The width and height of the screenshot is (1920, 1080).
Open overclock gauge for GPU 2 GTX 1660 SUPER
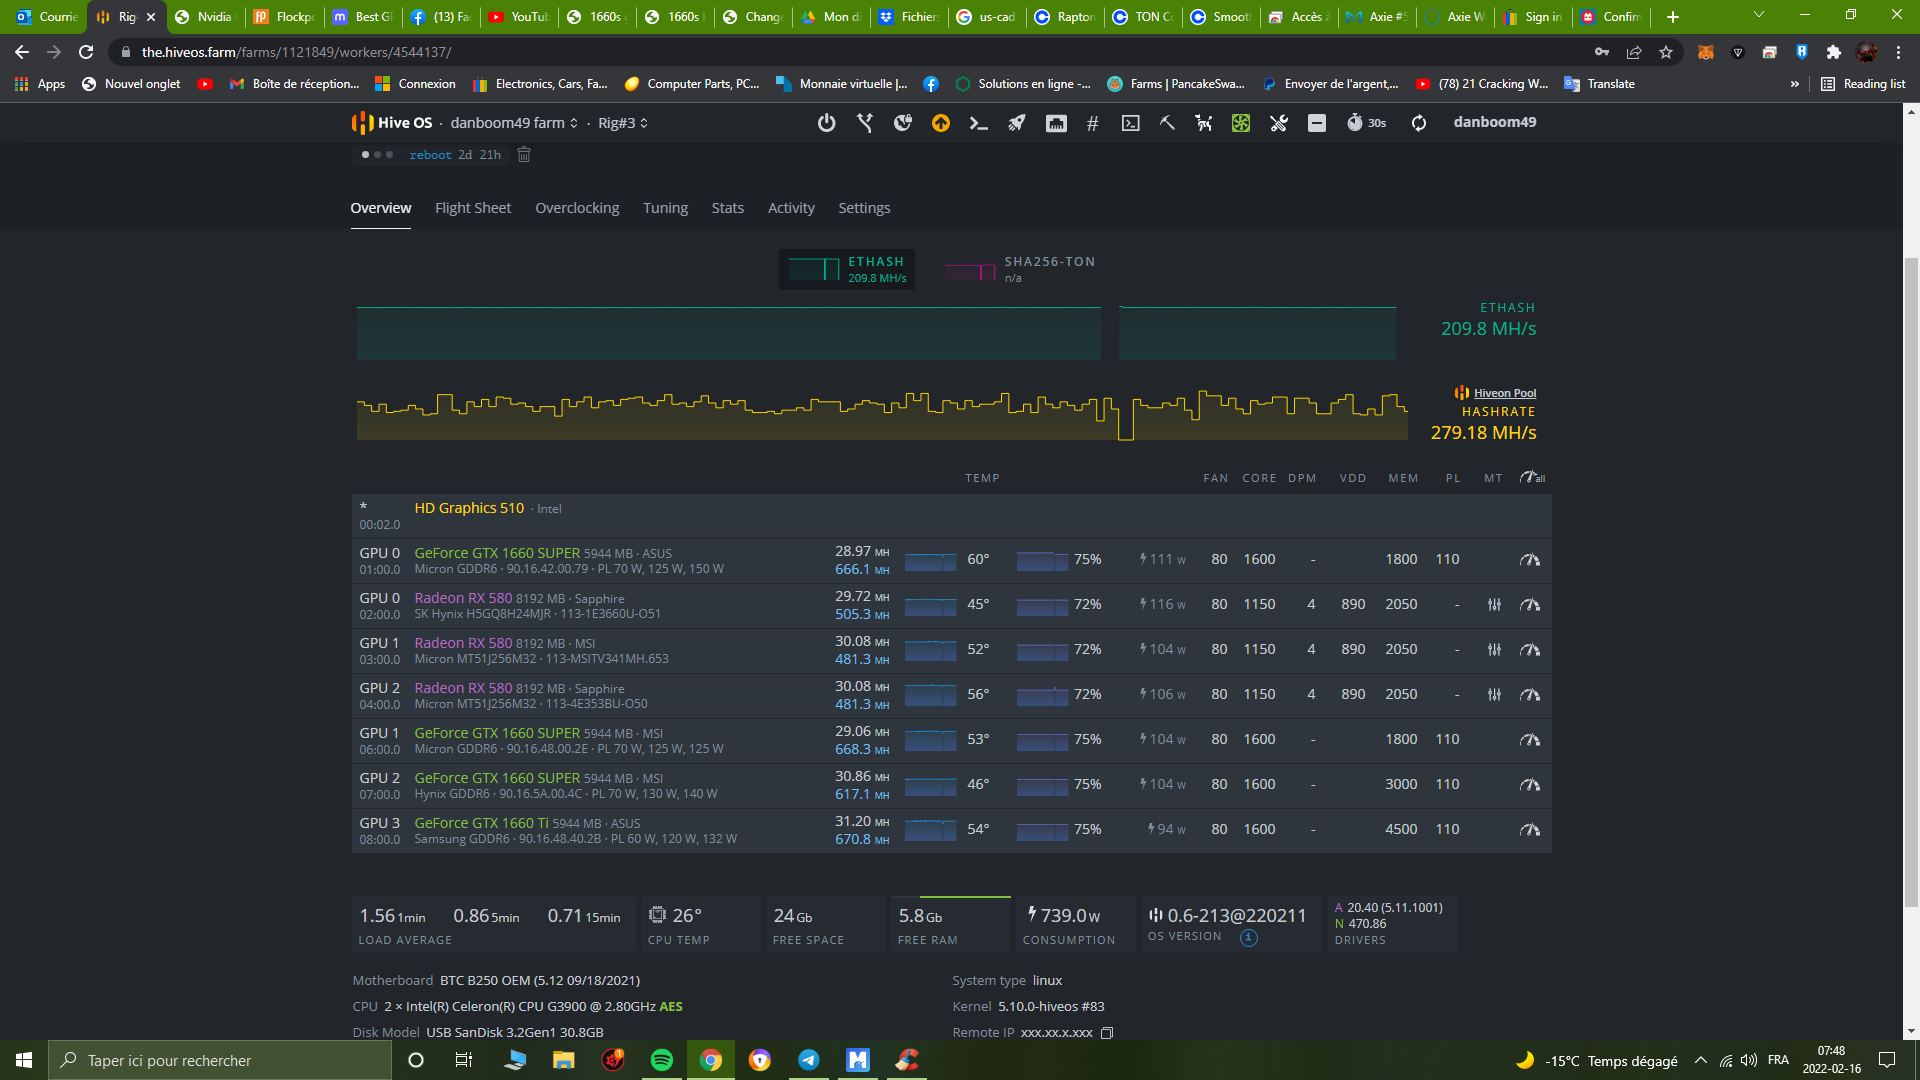coord(1530,785)
